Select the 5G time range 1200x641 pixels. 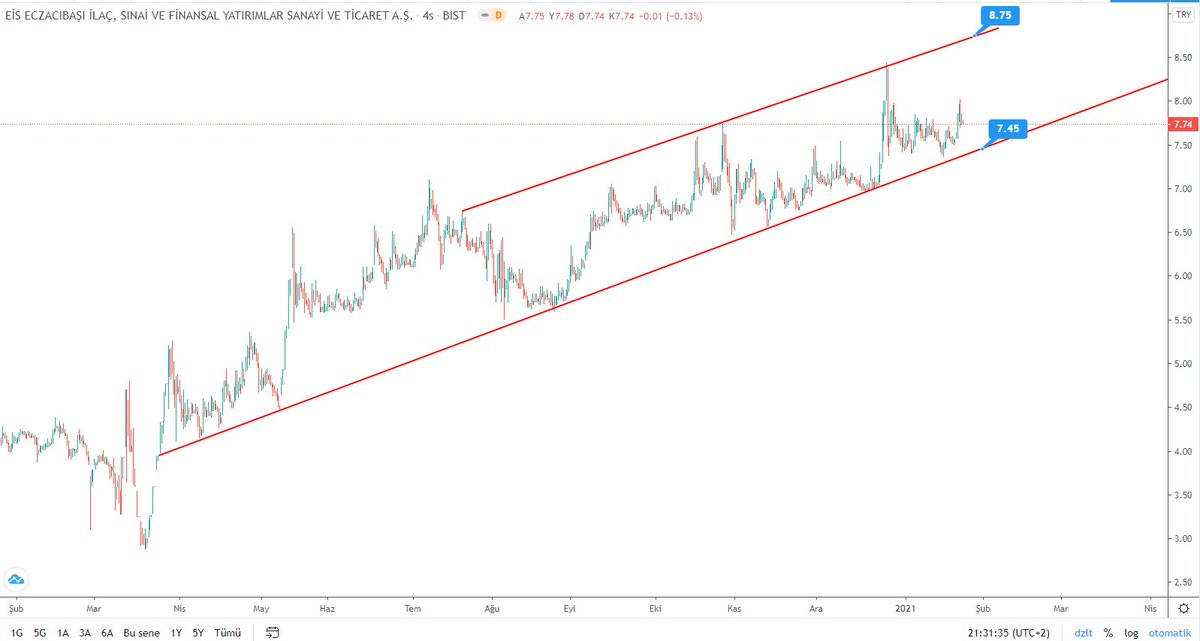pos(39,633)
